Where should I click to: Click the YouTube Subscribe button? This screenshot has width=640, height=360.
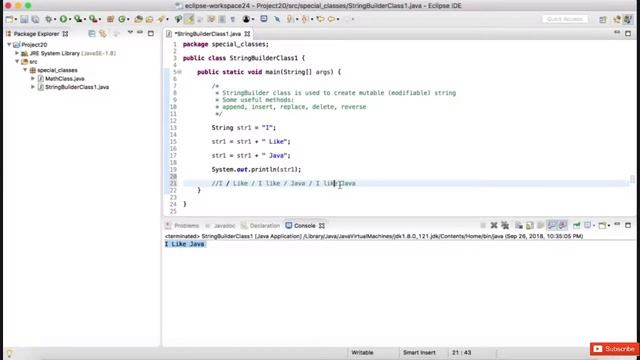point(614,349)
